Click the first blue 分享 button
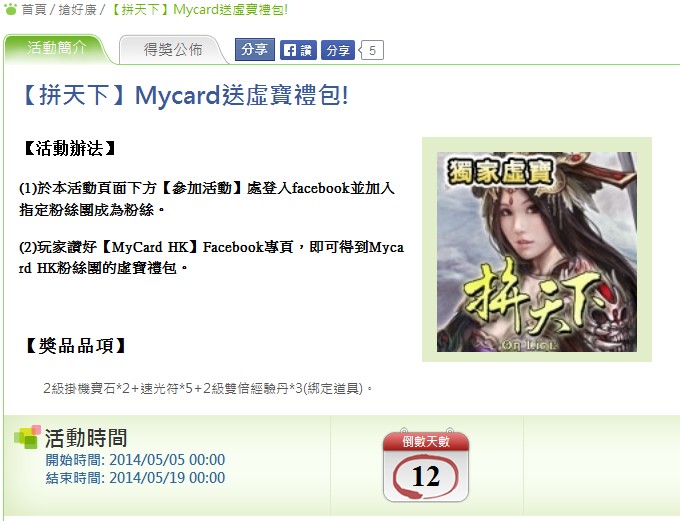This screenshot has width=680, height=521. click(x=255, y=49)
